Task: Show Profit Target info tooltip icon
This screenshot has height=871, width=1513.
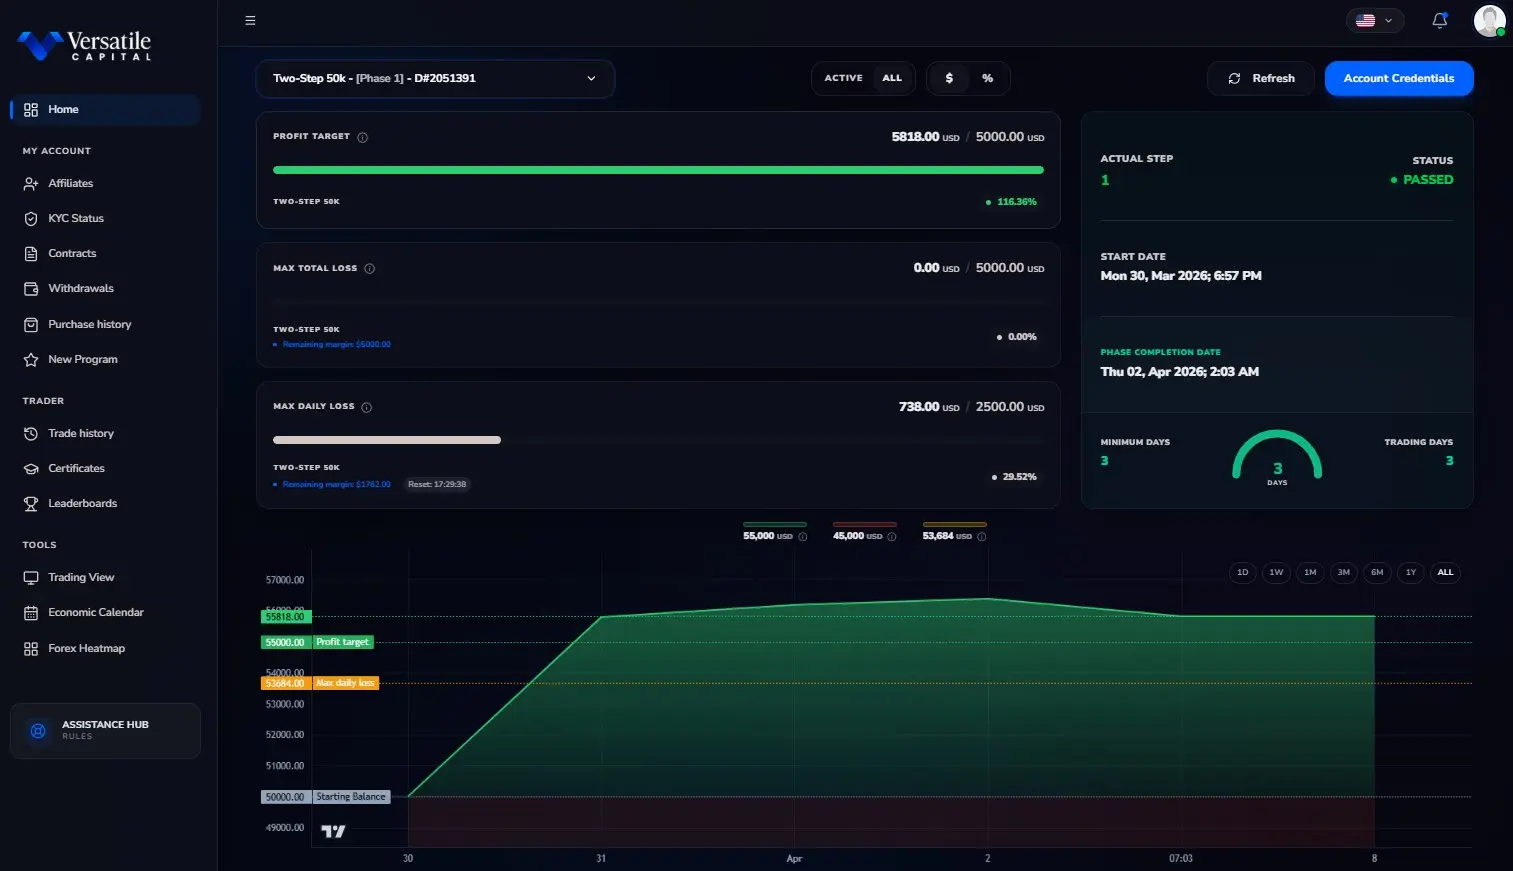Action: [363, 137]
